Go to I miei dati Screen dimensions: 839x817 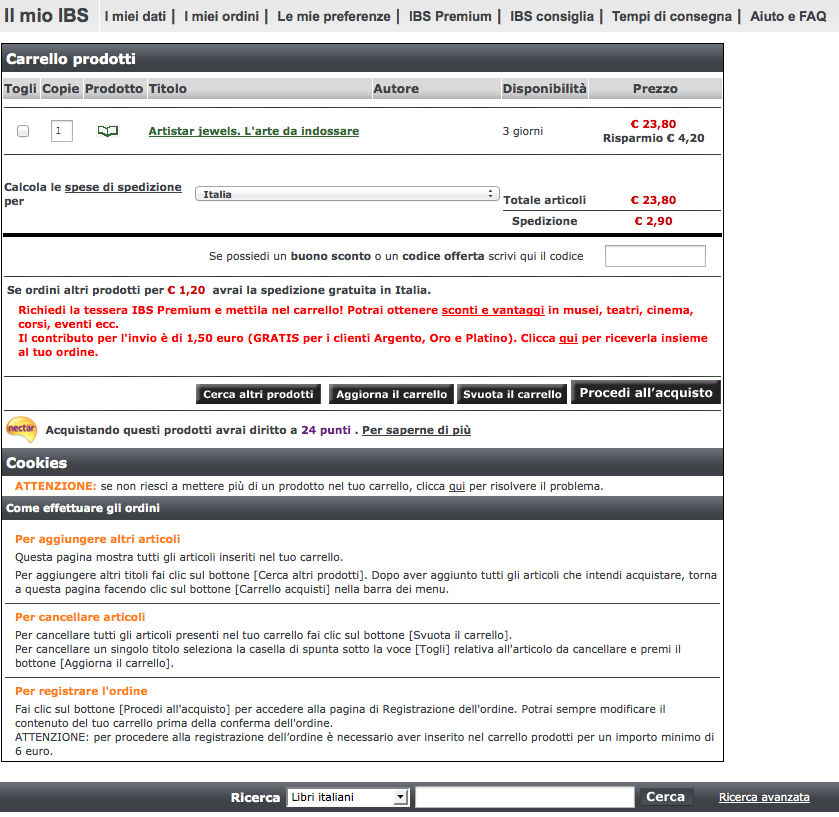pos(135,17)
